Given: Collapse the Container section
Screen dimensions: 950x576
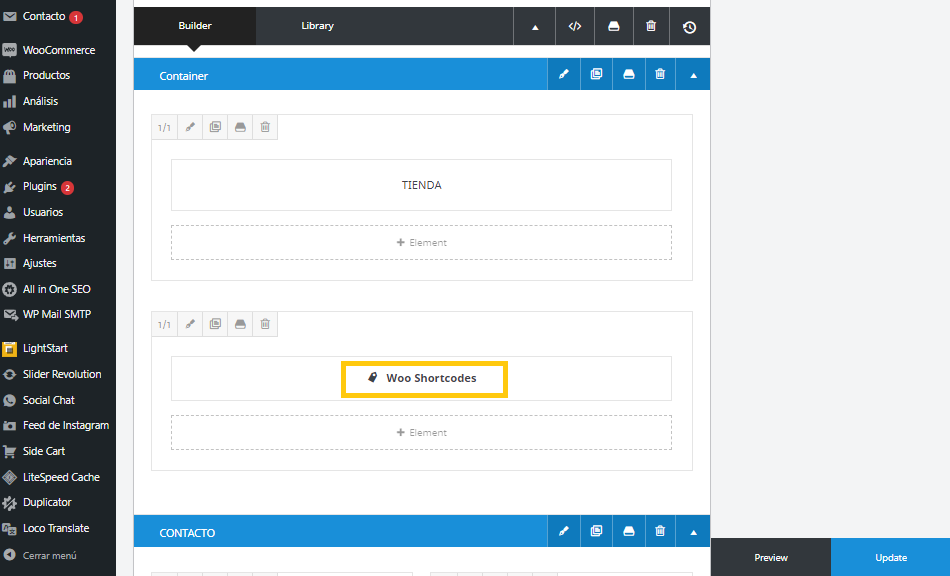Looking at the screenshot, I should point(693,75).
